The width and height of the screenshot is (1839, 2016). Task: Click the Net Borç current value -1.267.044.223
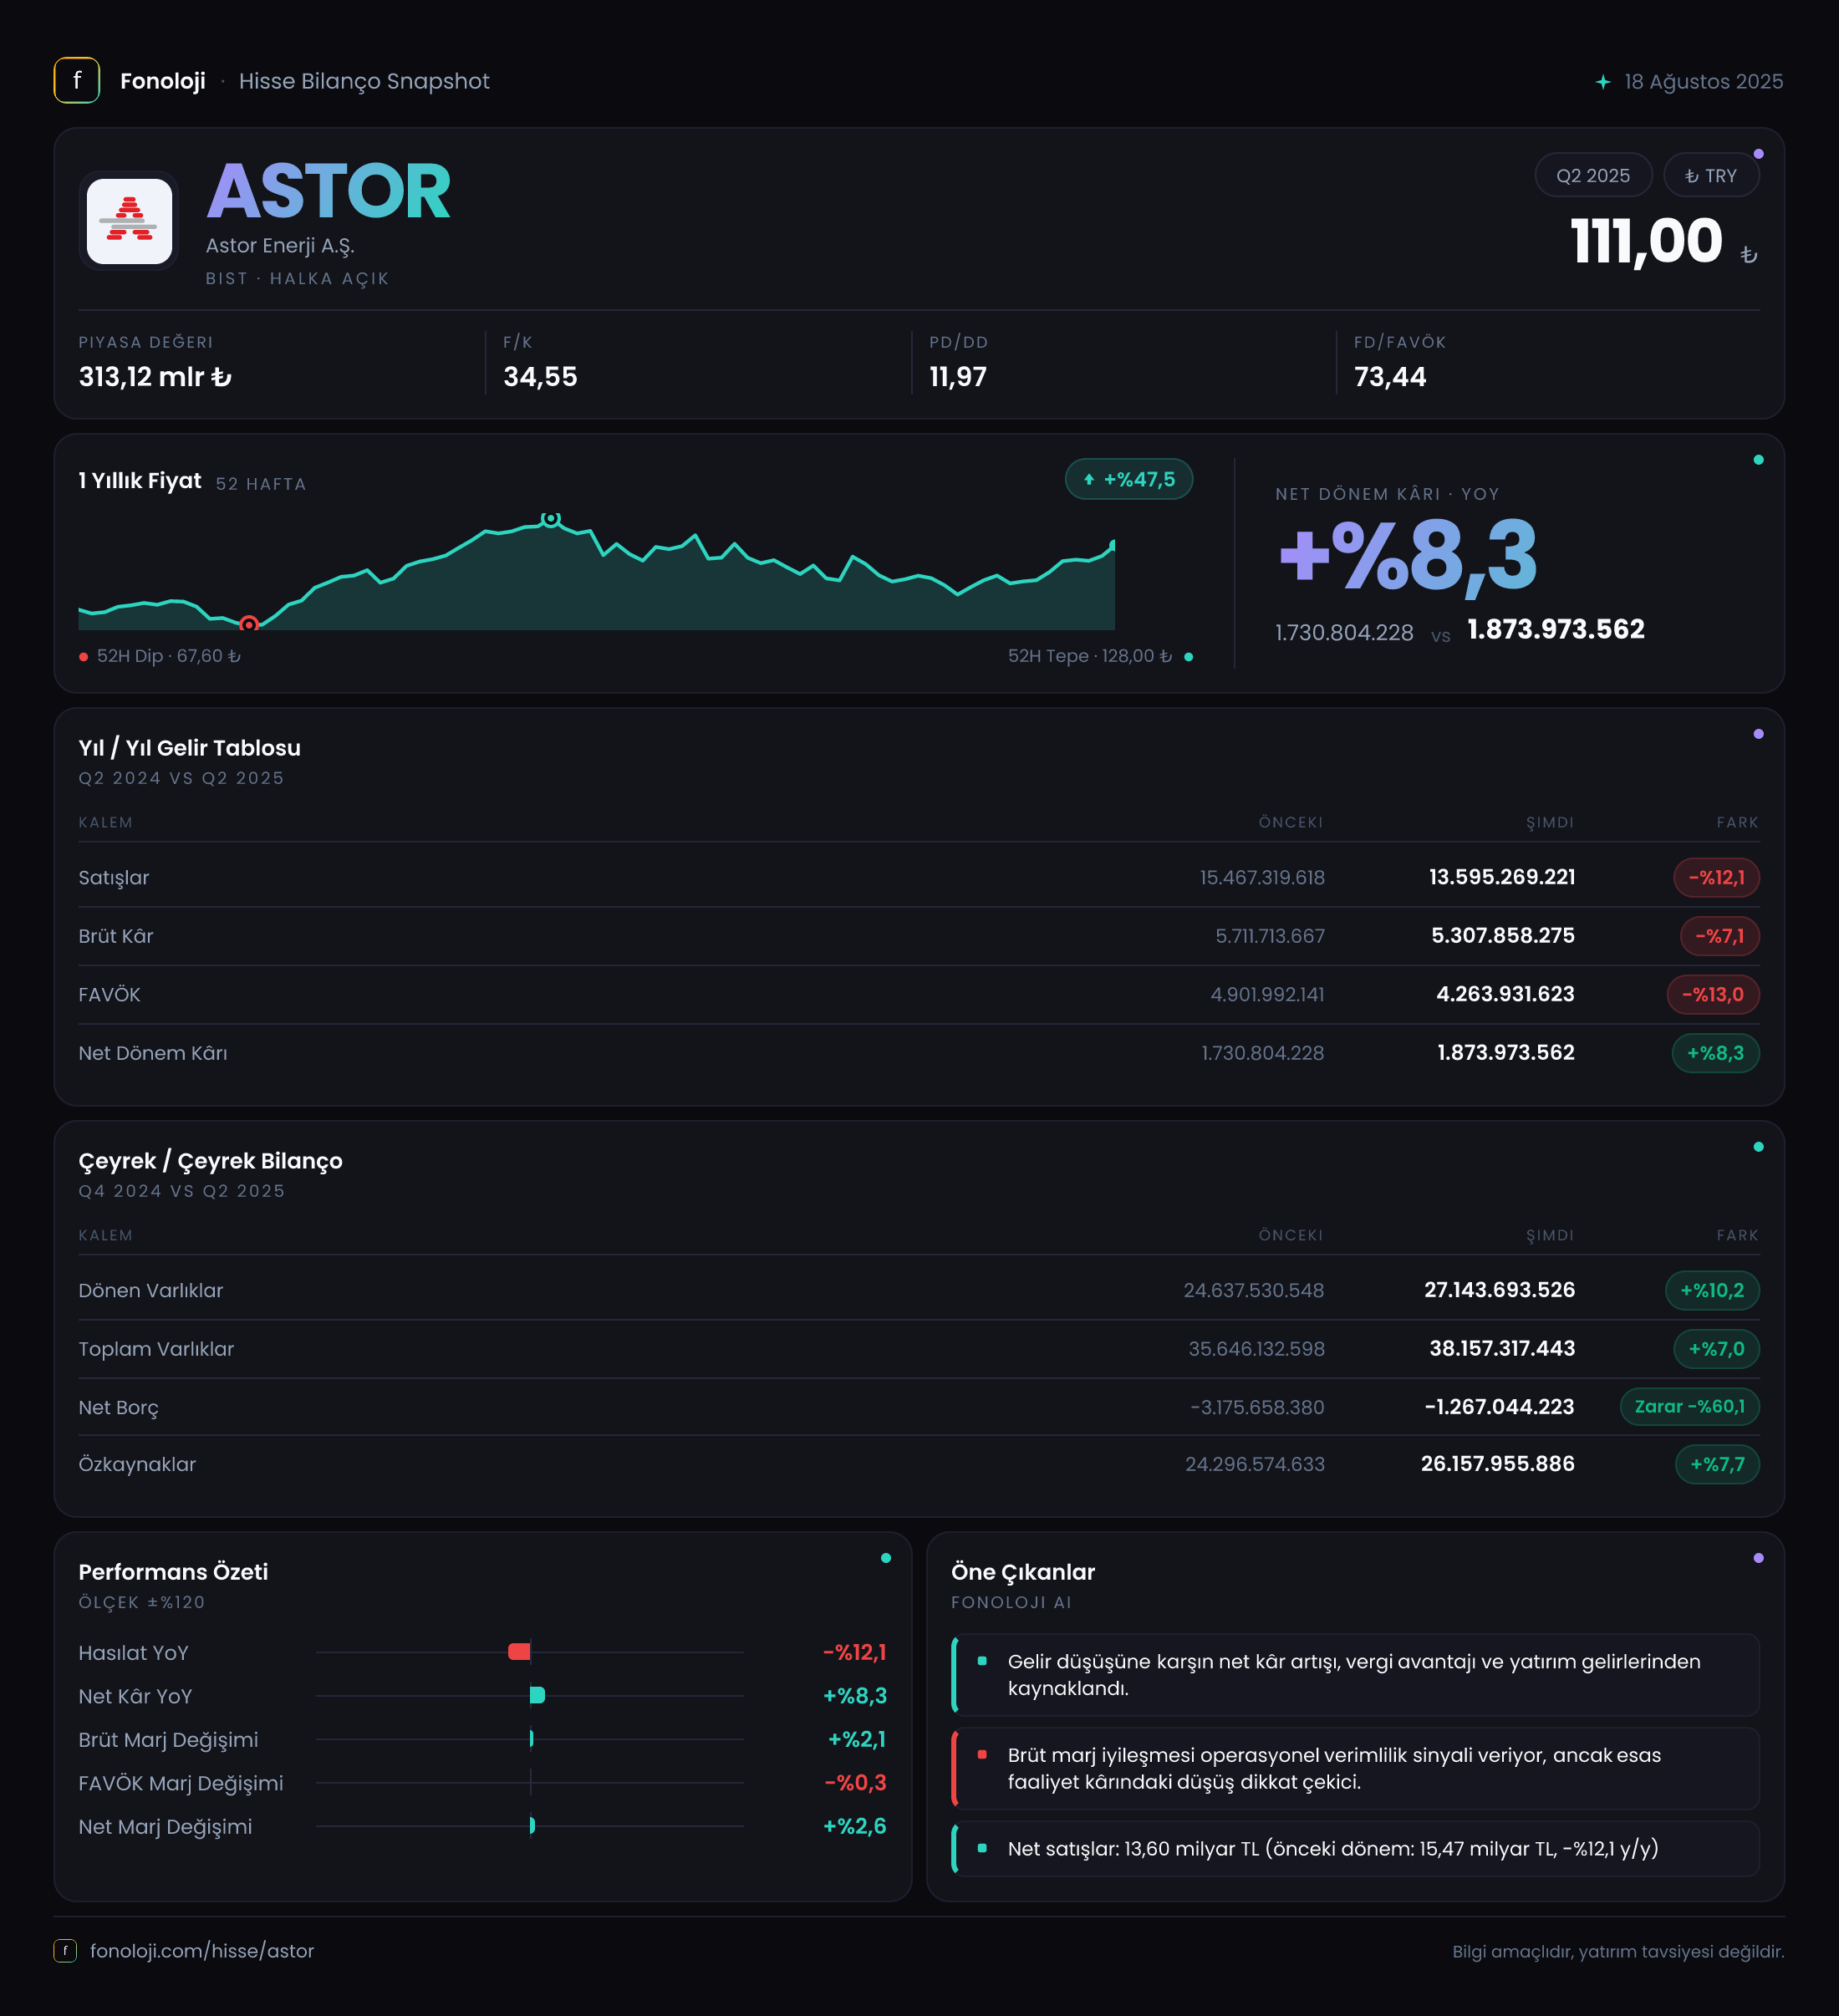(1499, 1407)
